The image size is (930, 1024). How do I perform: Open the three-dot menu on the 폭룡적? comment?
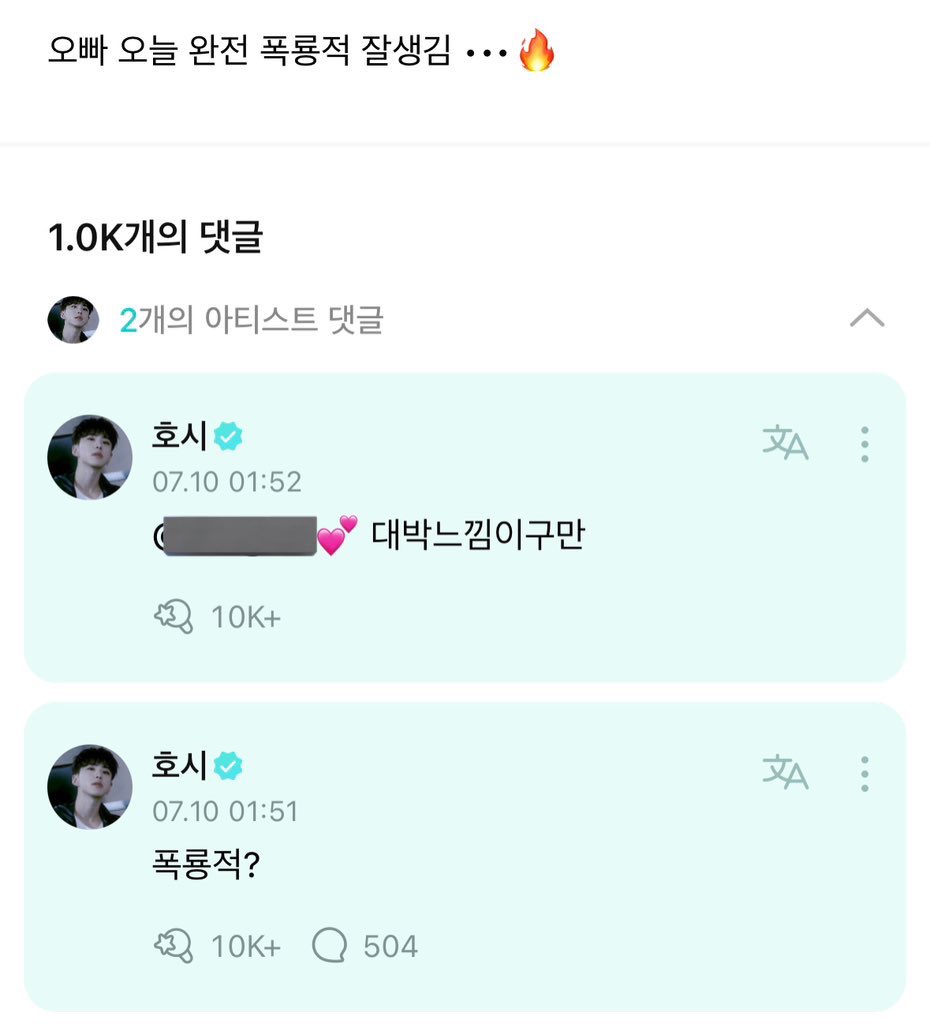point(865,773)
